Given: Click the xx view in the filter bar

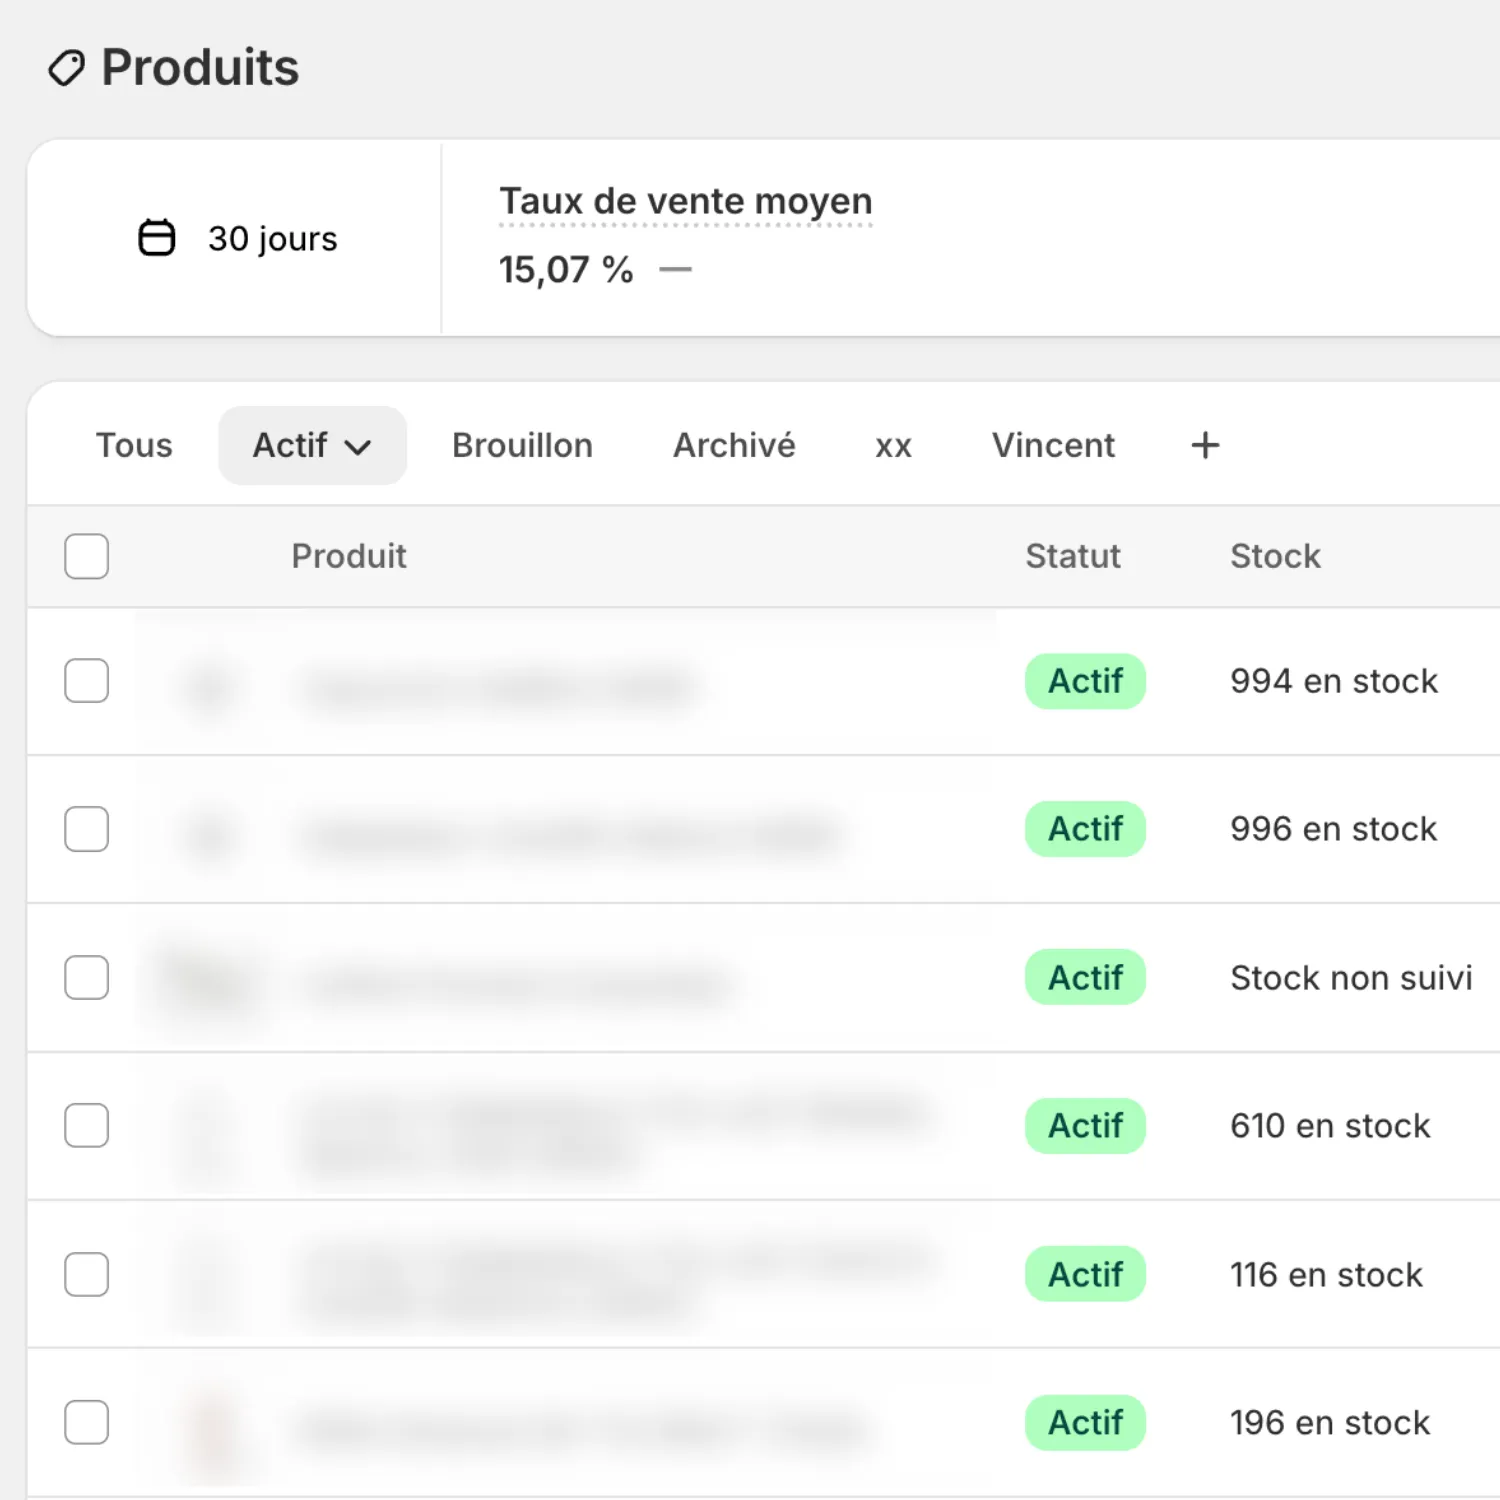Looking at the screenshot, I should pyautogui.click(x=892, y=445).
